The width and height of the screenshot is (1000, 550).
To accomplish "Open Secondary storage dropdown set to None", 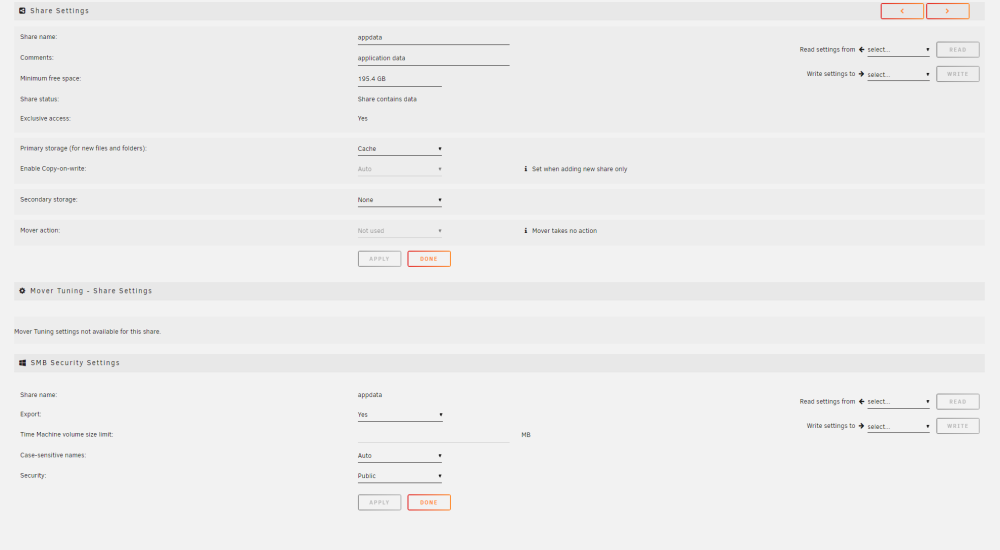I will 399,200.
